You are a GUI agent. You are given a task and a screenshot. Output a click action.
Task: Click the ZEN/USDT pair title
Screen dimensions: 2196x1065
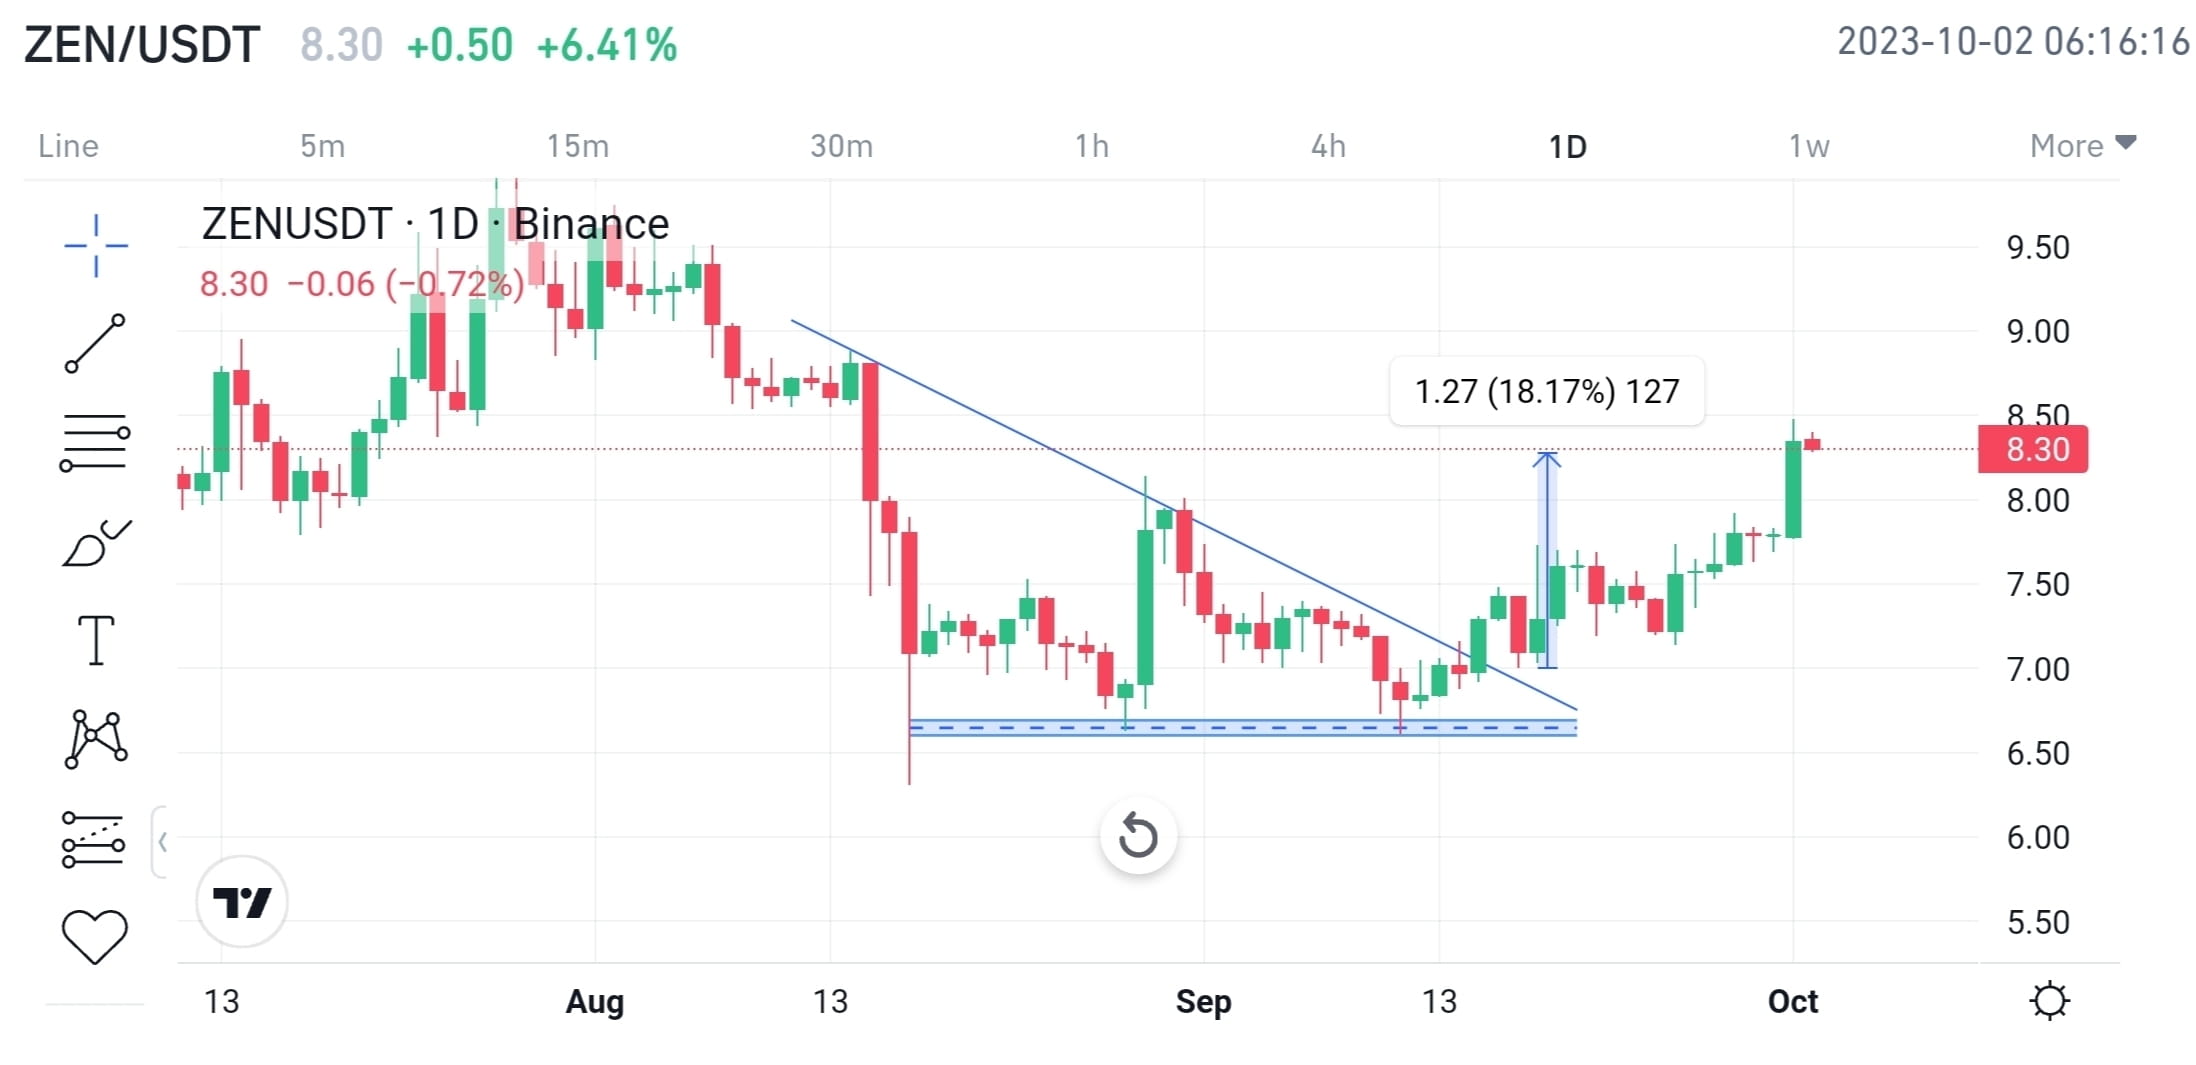(141, 45)
